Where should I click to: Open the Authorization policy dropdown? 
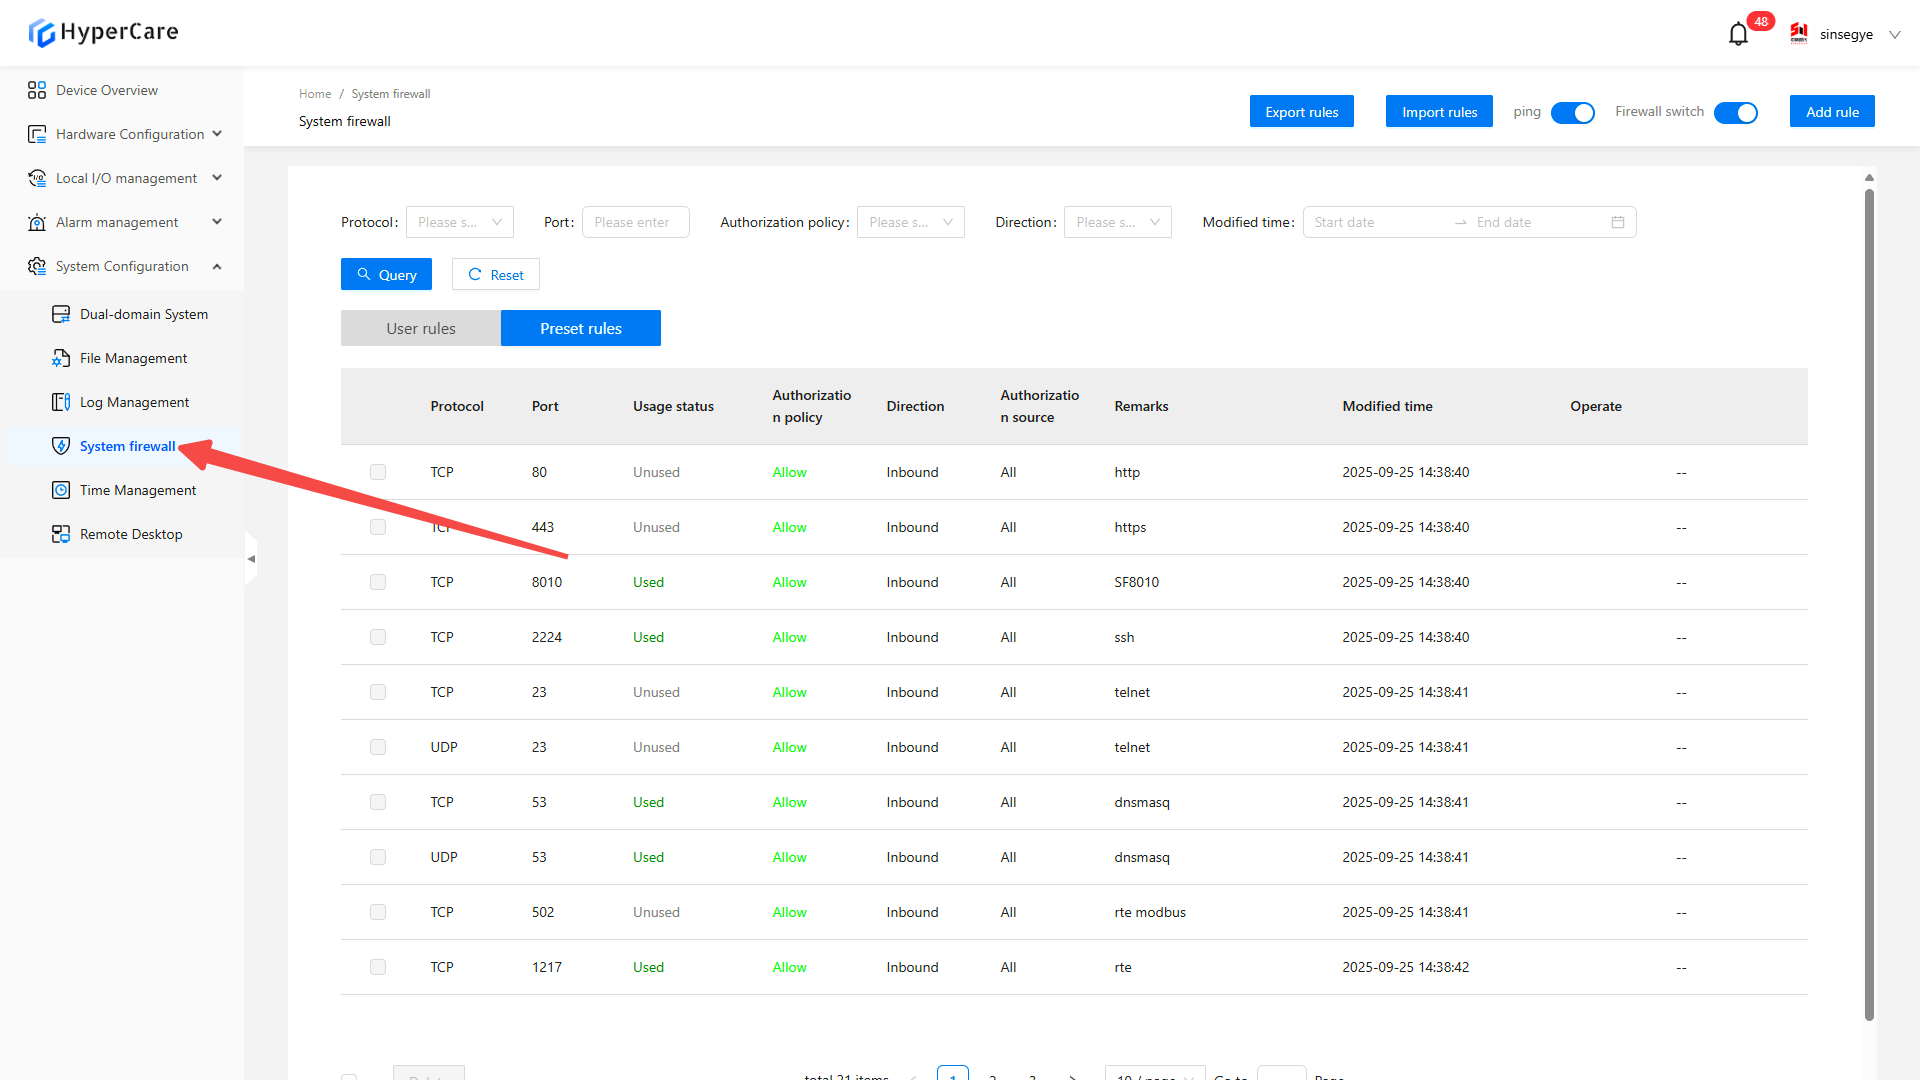click(x=910, y=222)
